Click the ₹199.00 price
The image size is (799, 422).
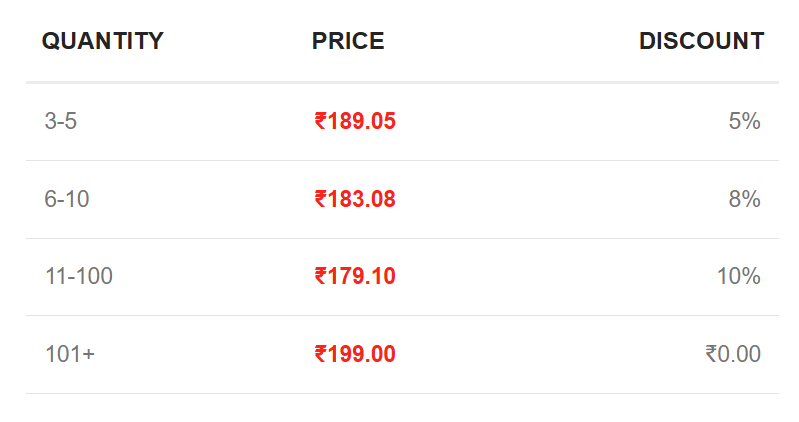click(355, 354)
